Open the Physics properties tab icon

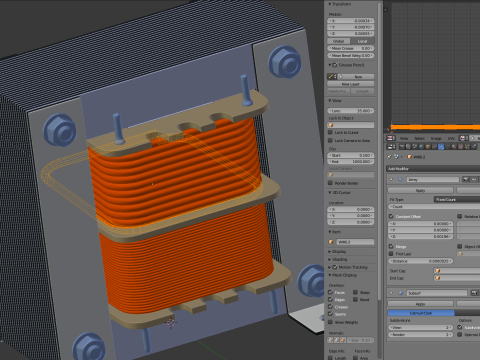(474, 146)
